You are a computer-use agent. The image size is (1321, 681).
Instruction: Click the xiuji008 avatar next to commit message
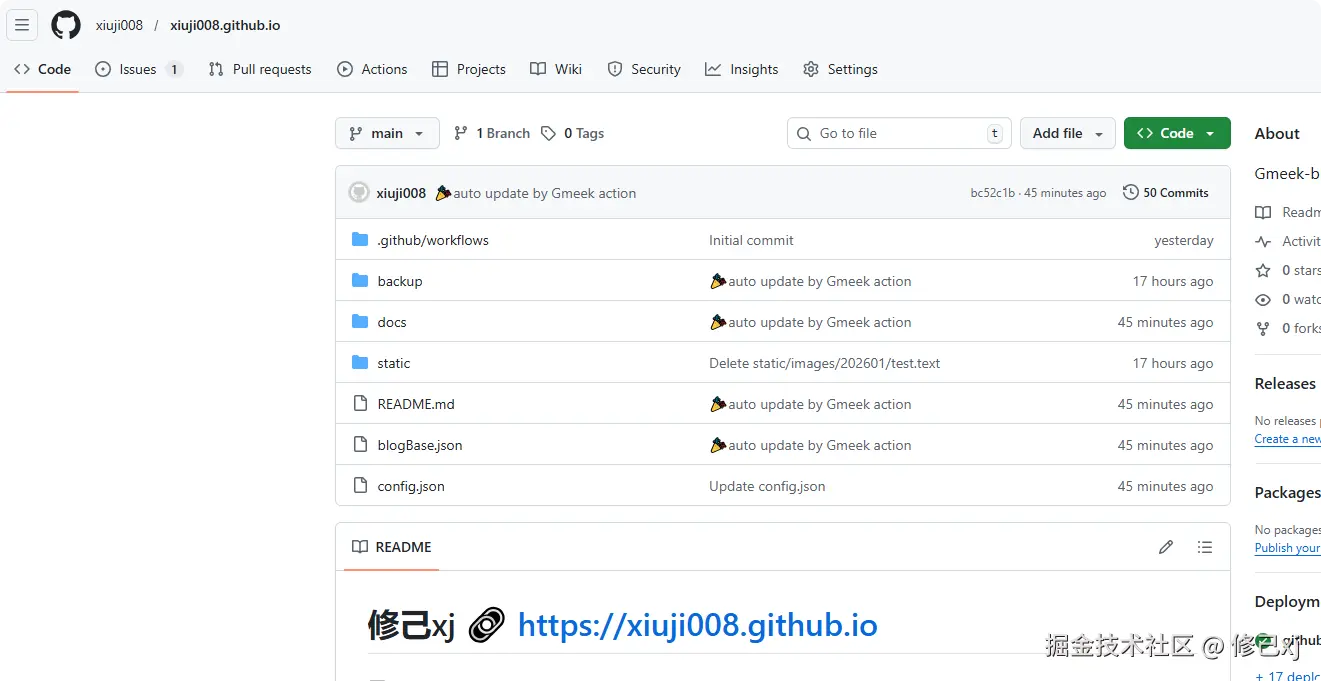point(358,192)
